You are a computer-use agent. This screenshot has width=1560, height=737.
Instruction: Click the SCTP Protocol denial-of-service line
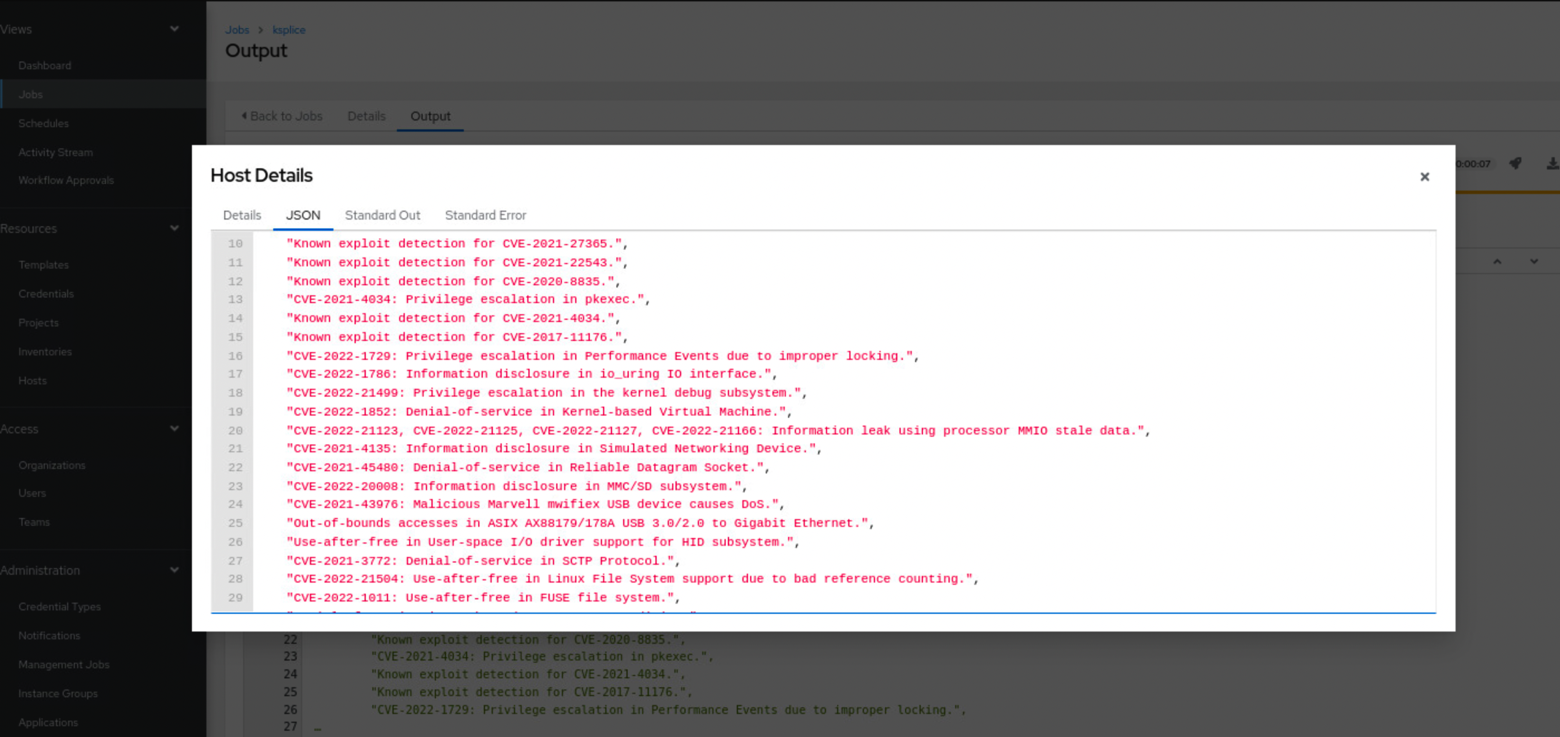(x=483, y=562)
